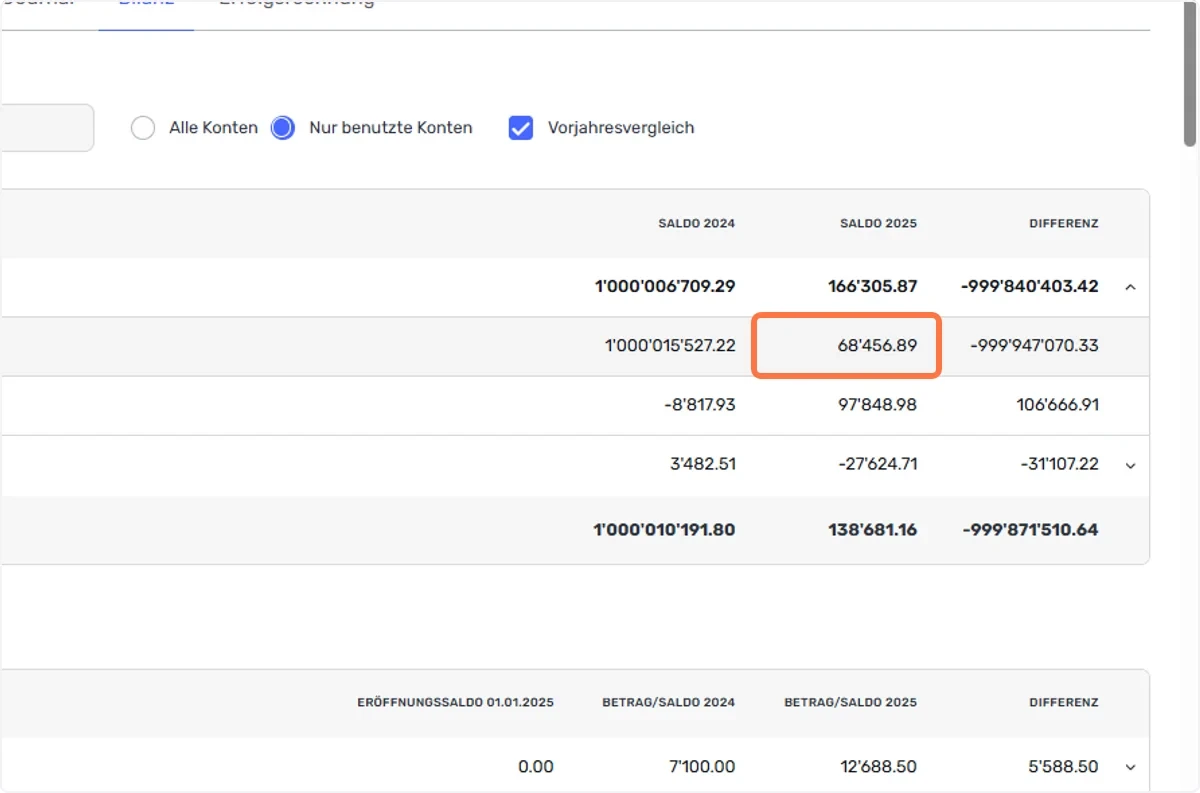Click the "BETRAG/SALDO 2024" column header

pyautogui.click(x=669, y=702)
